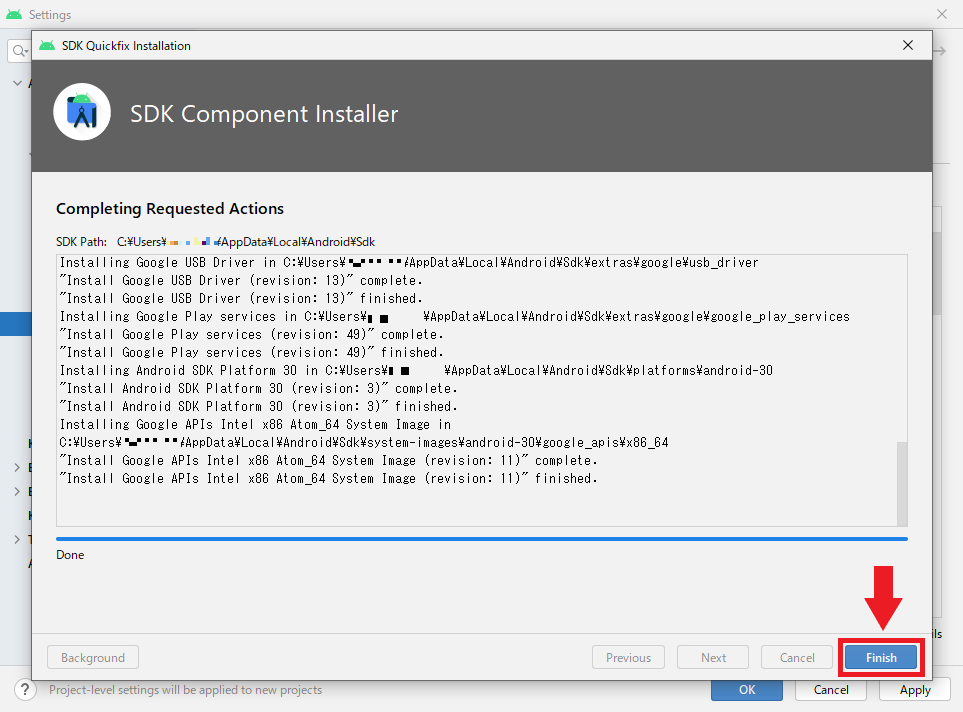
Task: Click the Finish button
Action: coord(881,657)
